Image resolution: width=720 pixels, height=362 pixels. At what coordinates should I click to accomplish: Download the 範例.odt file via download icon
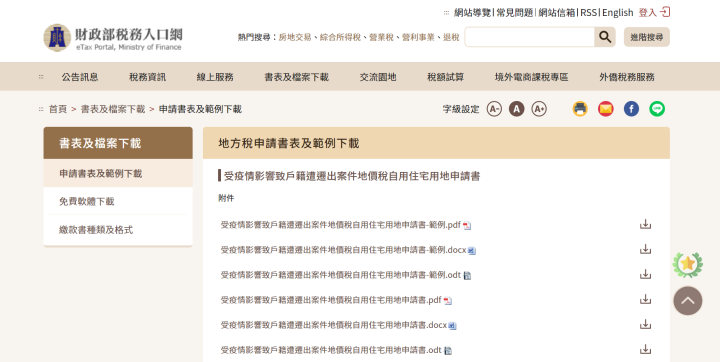(646, 274)
